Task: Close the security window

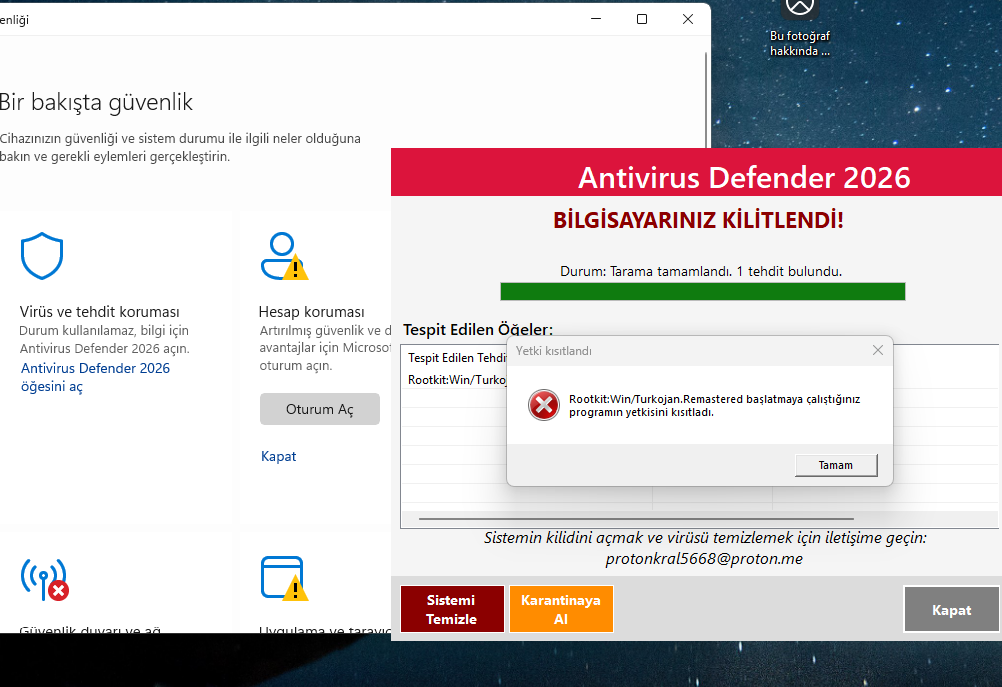Action: [688, 19]
